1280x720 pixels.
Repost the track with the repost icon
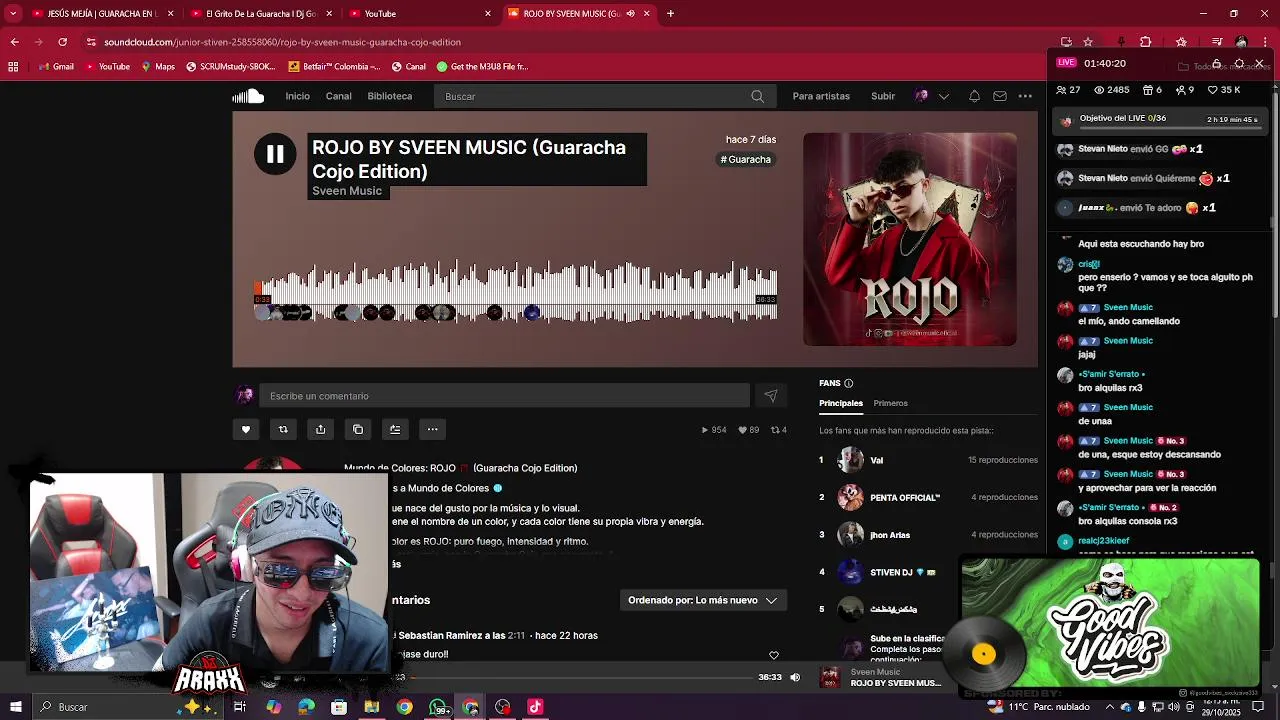point(283,429)
